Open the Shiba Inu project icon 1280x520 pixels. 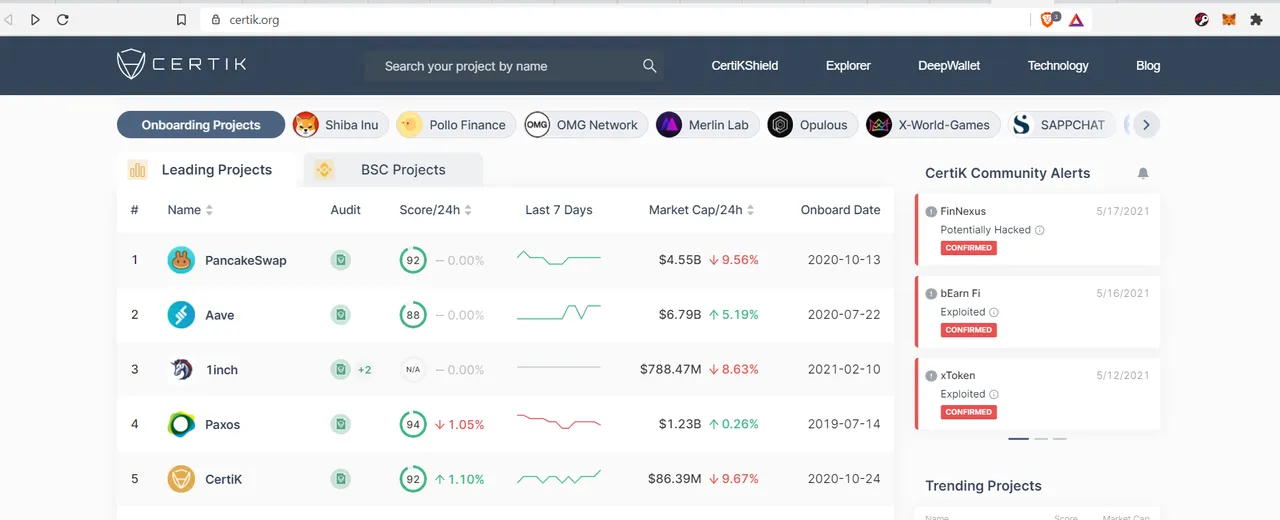(305, 125)
